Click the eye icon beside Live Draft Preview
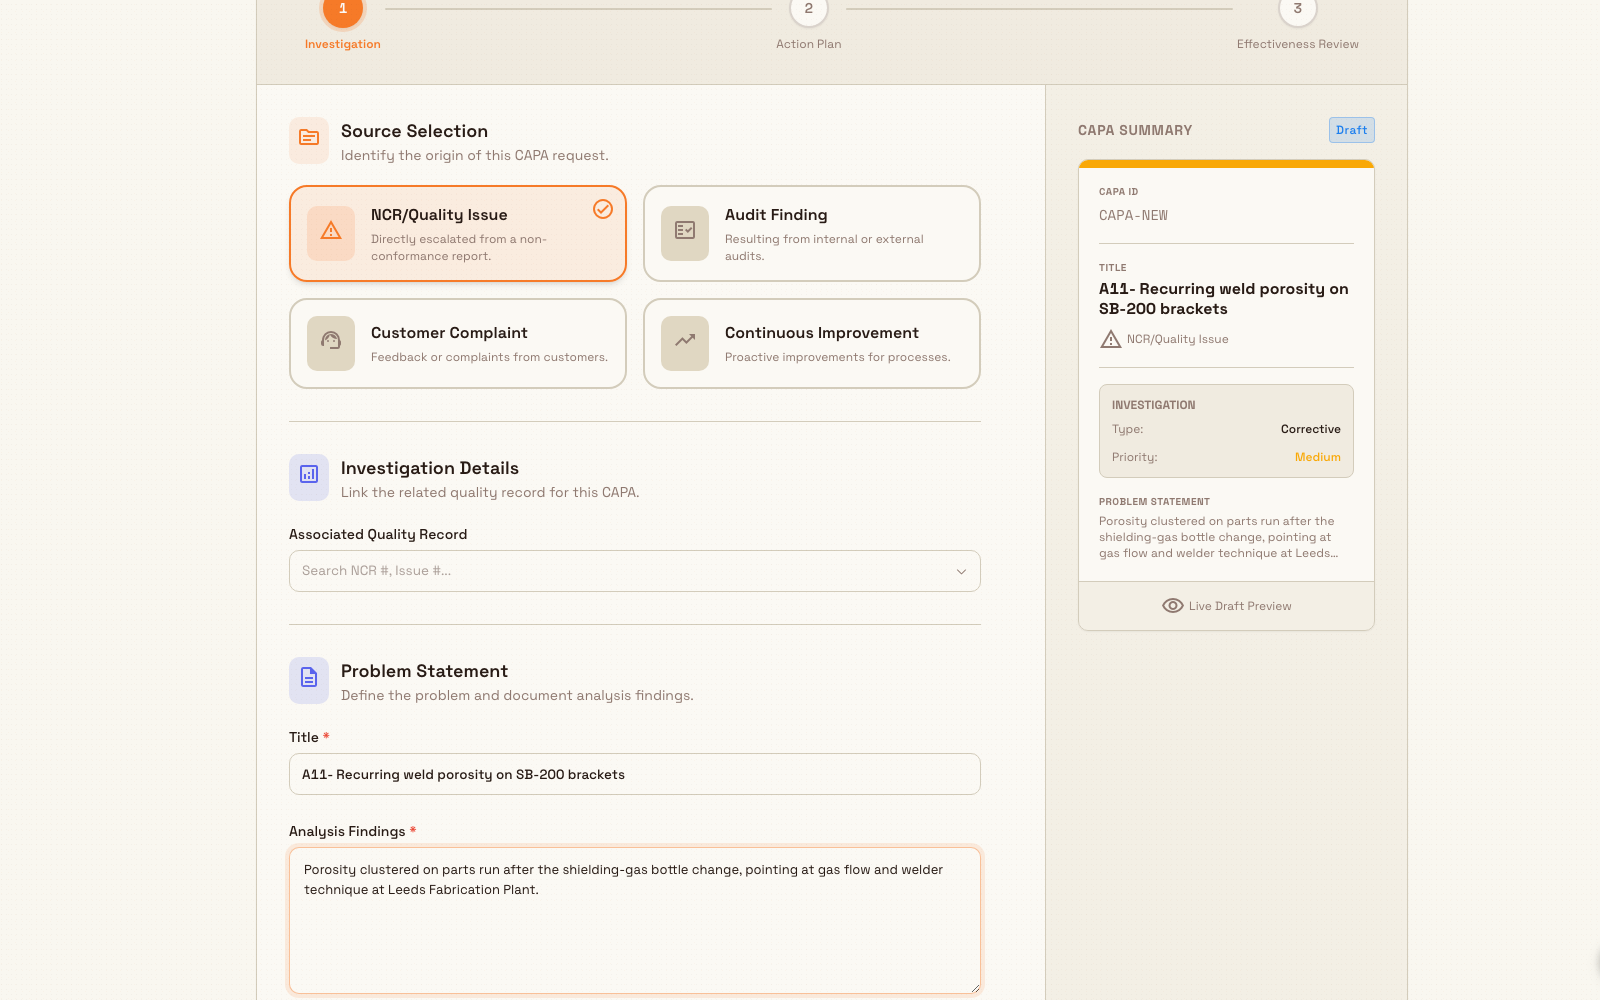Image resolution: width=1600 pixels, height=1000 pixels. (1173, 606)
